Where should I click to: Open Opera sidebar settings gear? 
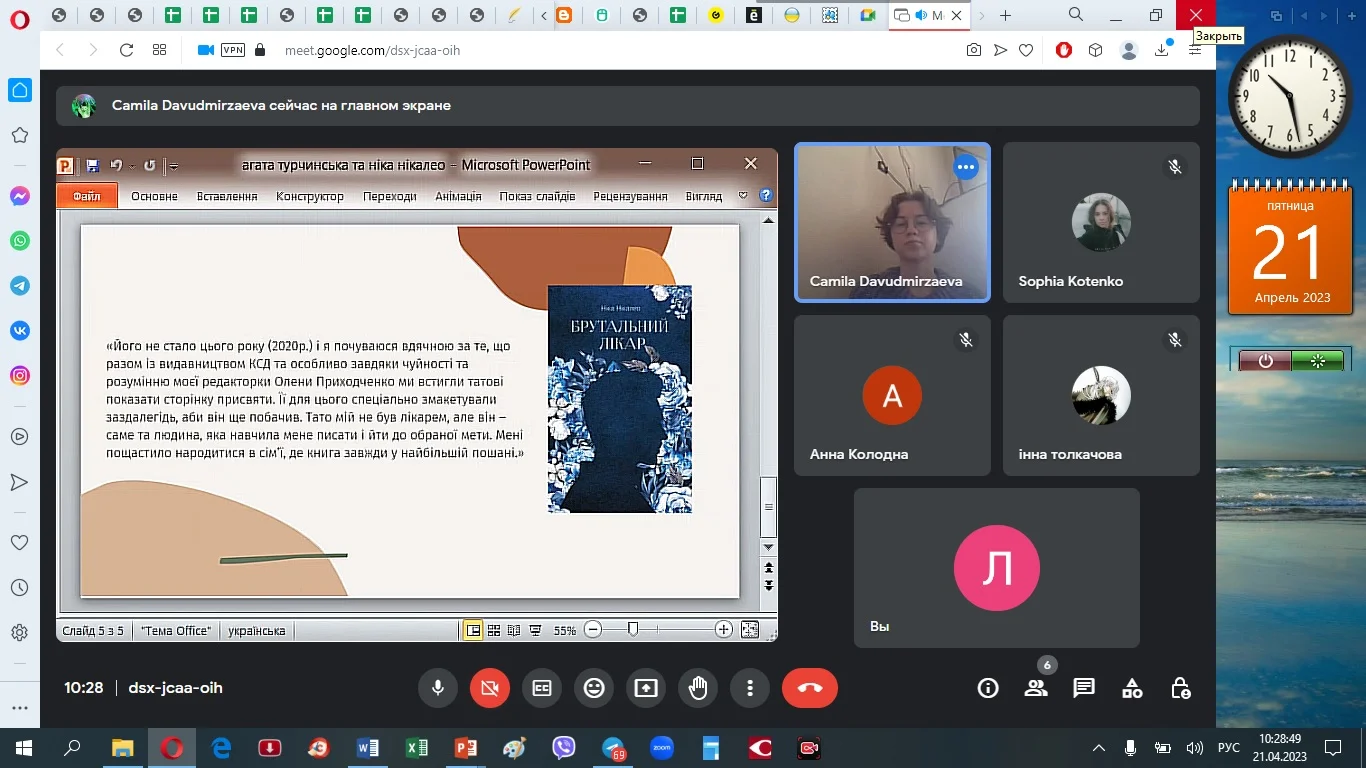(19, 633)
